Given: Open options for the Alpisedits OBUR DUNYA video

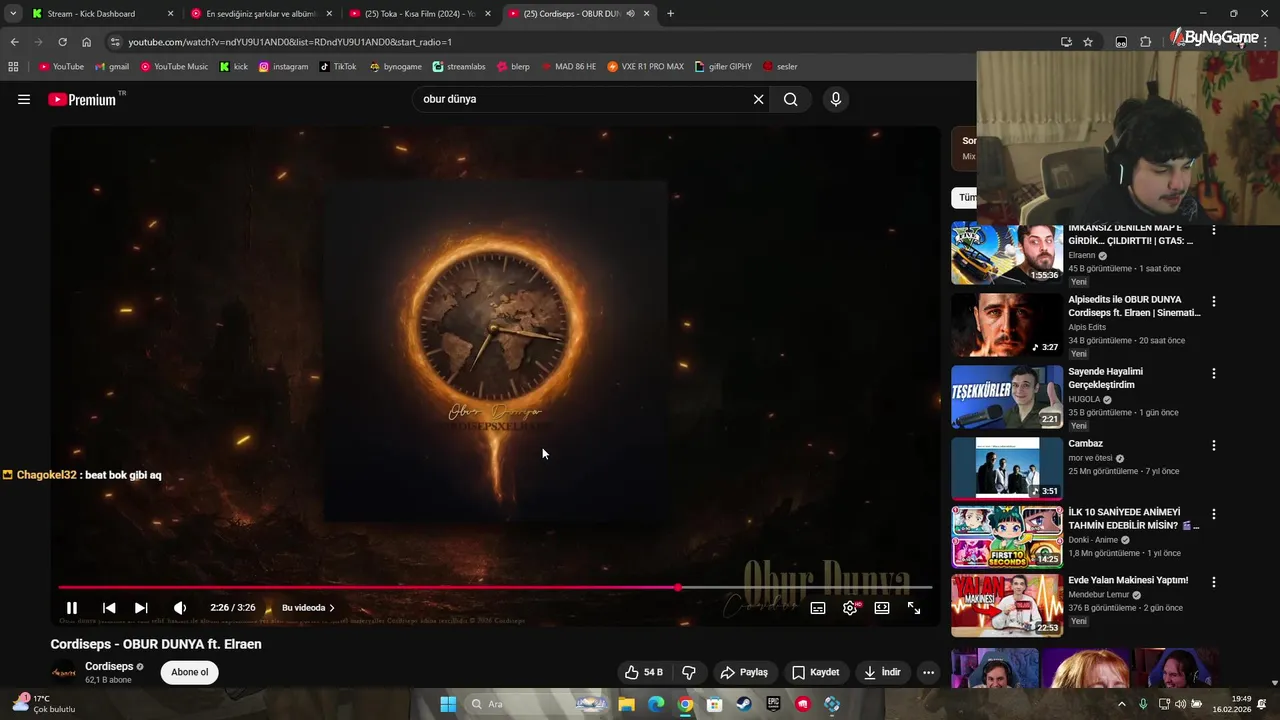Looking at the screenshot, I should [1214, 301].
